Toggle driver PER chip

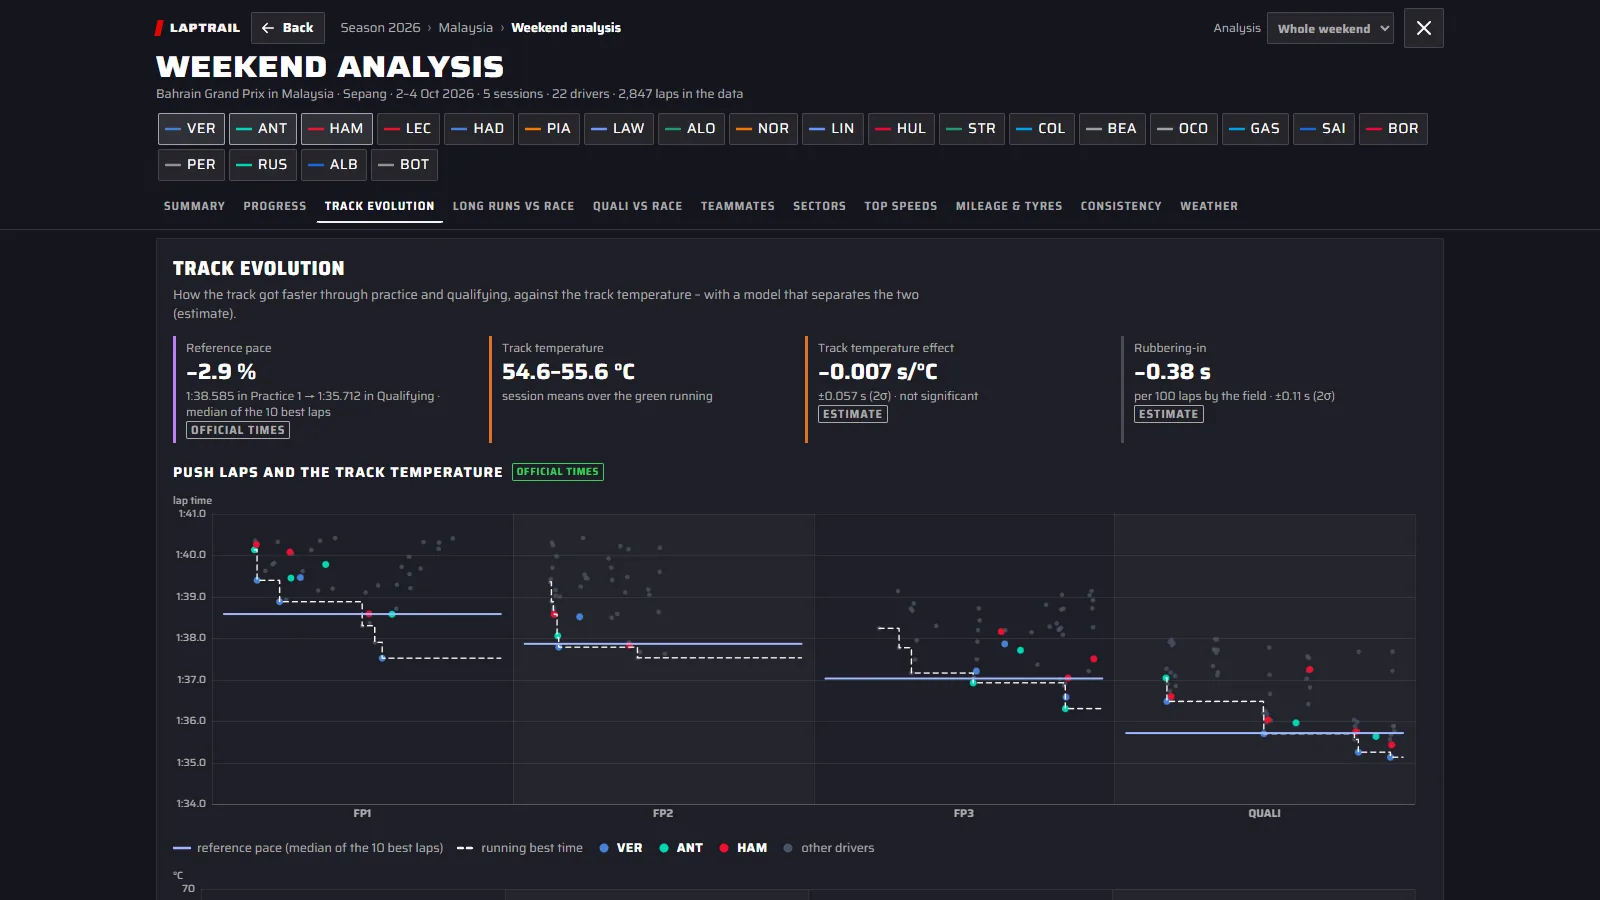coord(191,165)
